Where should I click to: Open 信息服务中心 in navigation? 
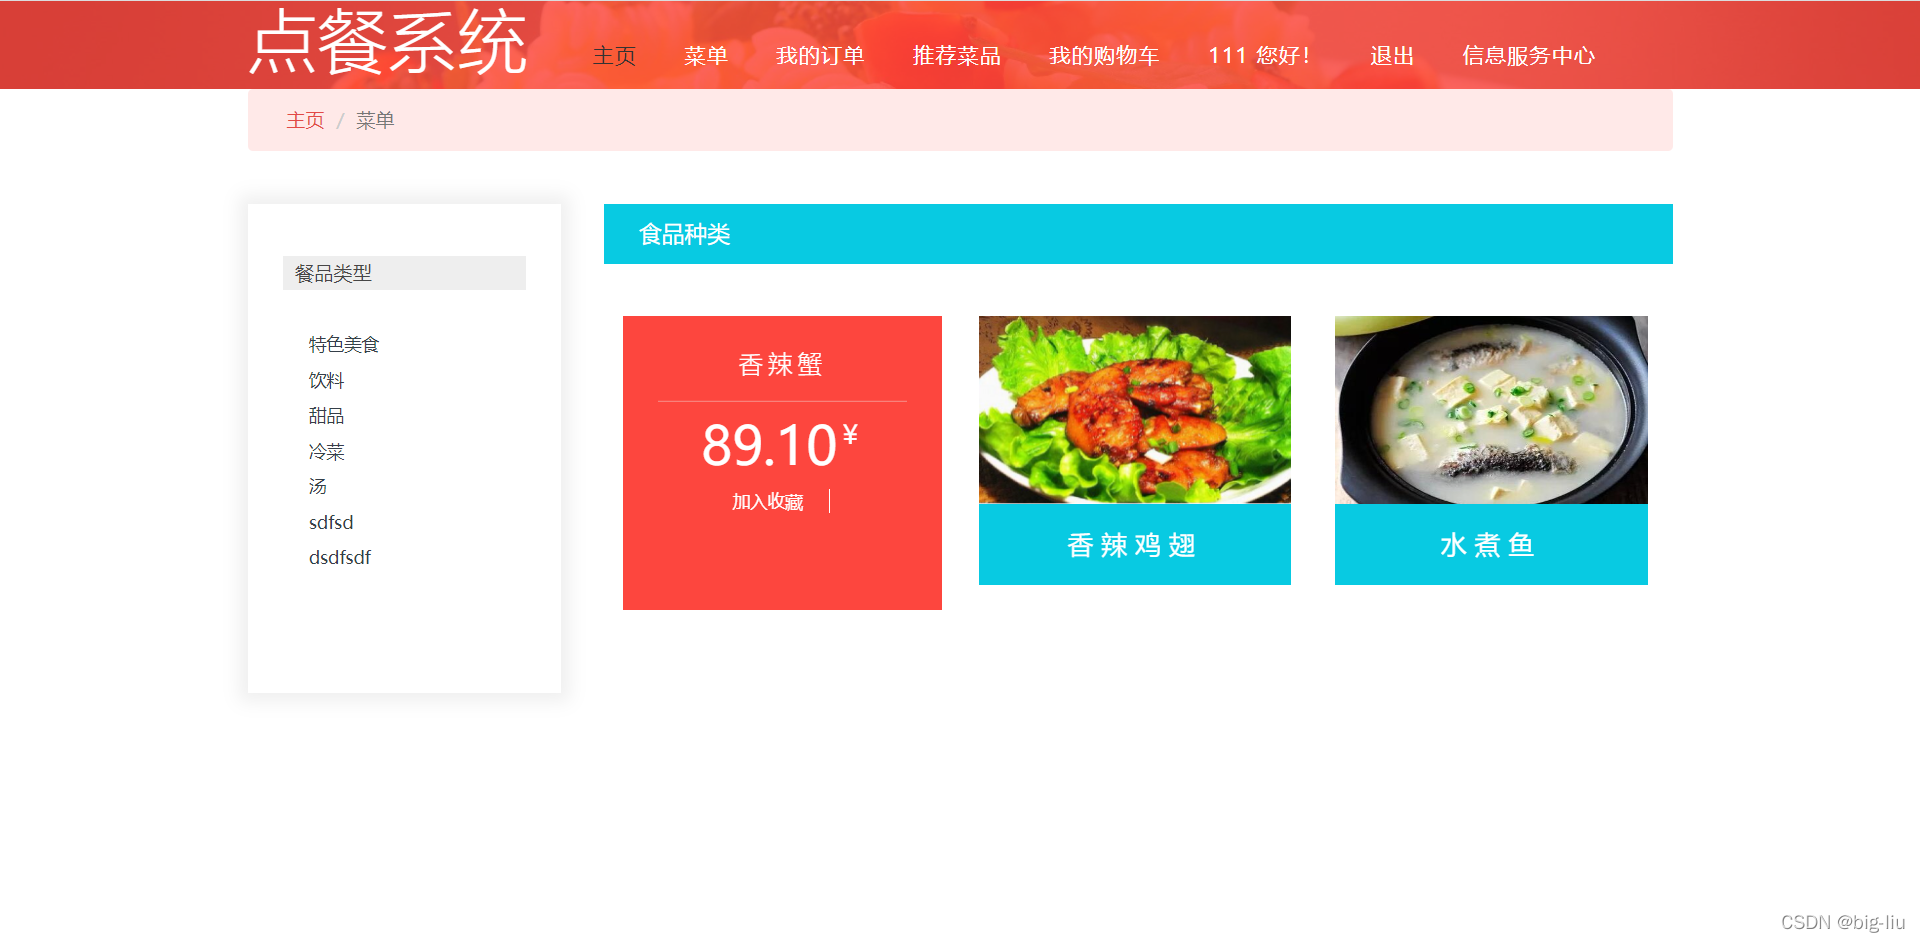click(1528, 56)
